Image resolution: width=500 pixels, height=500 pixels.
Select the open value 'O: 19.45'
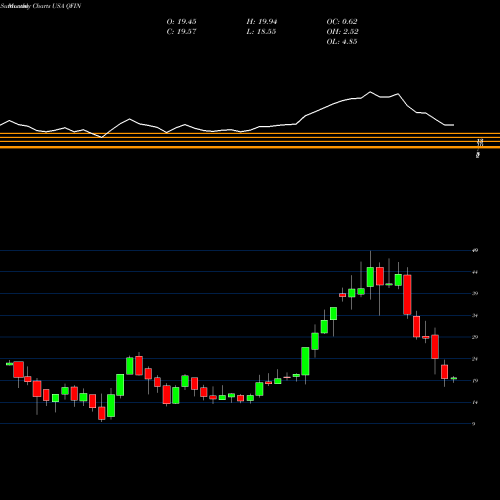(181, 22)
